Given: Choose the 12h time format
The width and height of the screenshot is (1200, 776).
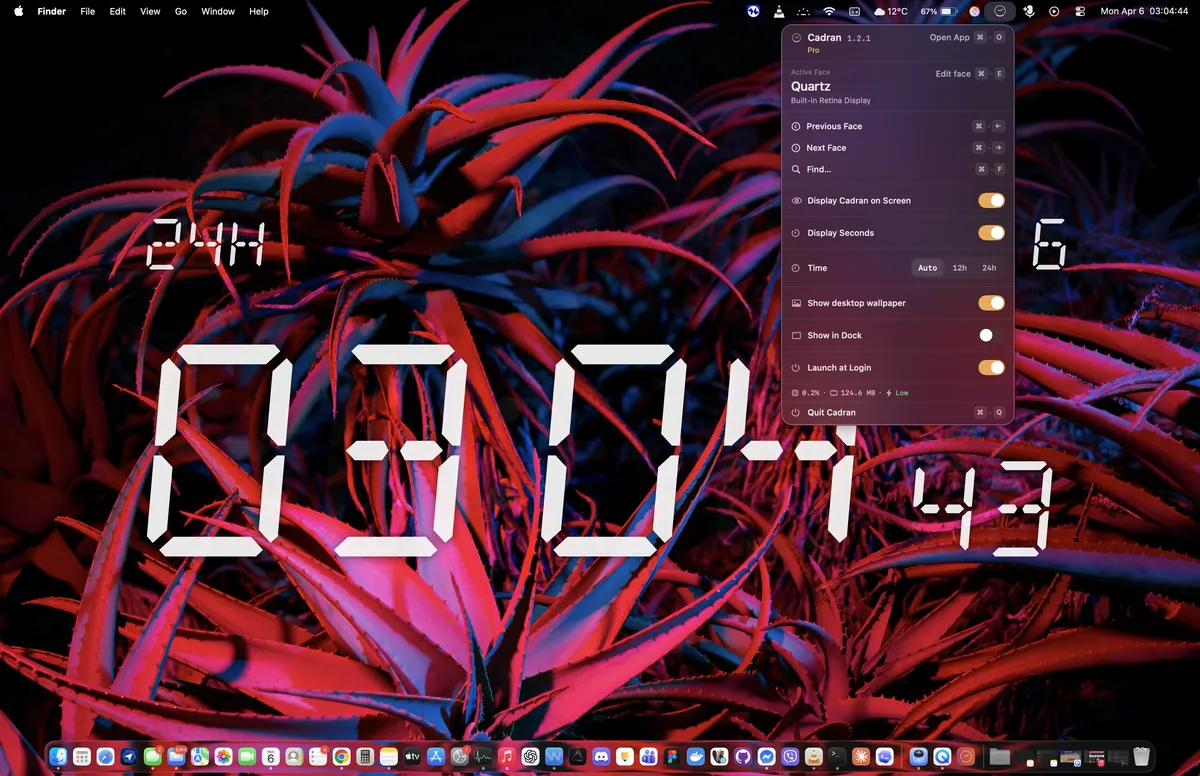Looking at the screenshot, I should pos(959,268).
